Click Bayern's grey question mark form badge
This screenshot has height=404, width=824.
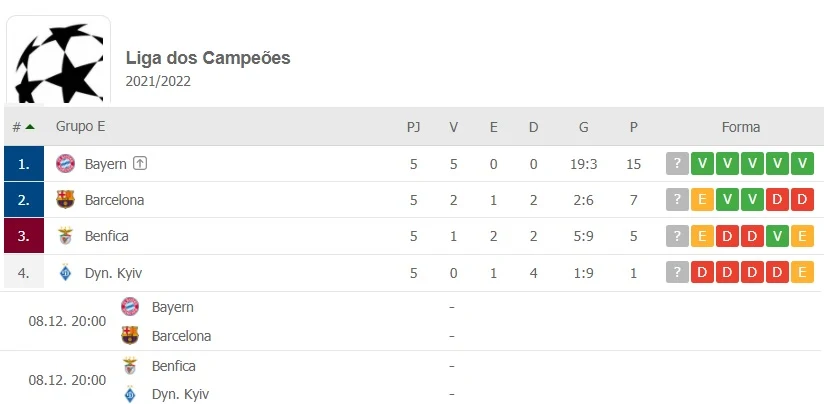coord(677,163)
